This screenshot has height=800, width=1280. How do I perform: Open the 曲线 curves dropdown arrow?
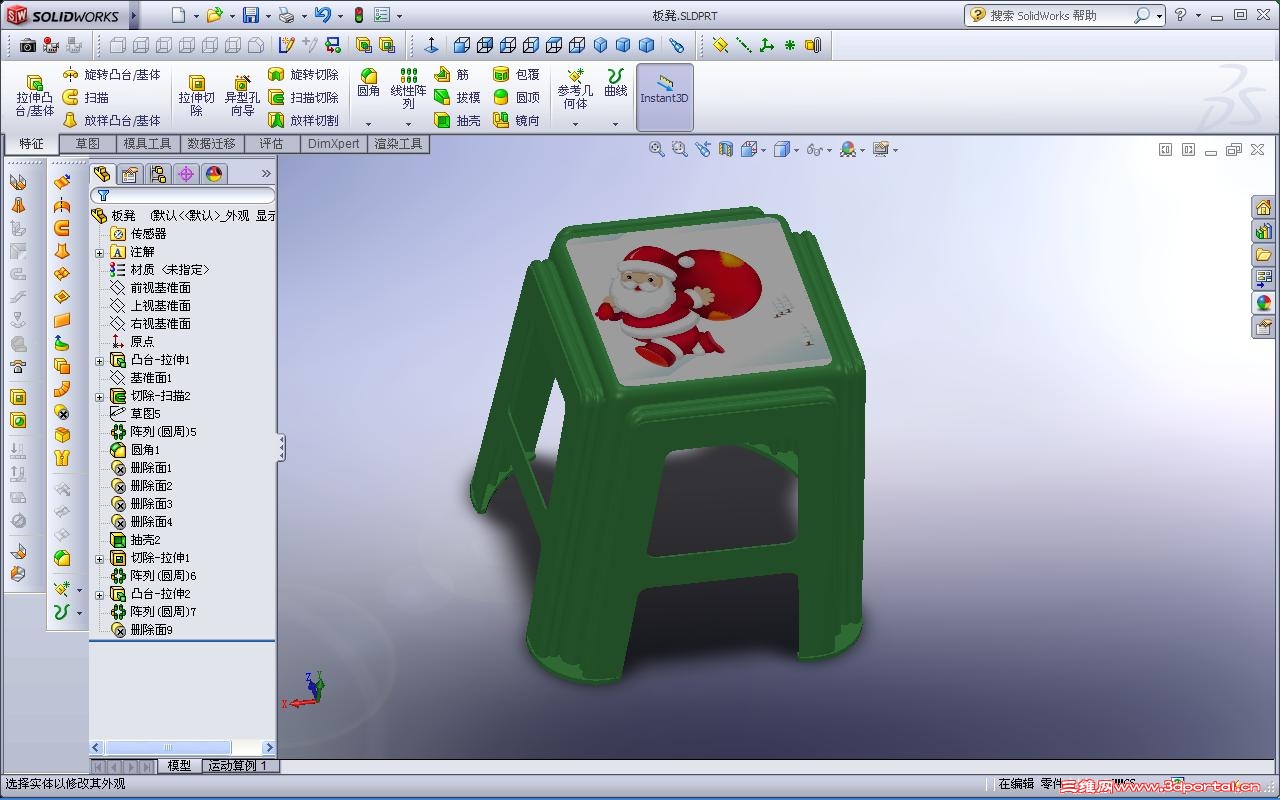pyautogui.click(x=615, y=125)
